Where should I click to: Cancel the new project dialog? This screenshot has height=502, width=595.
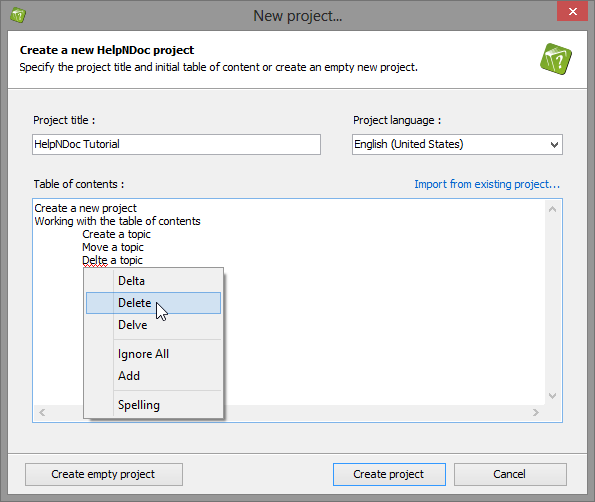click(510, 474)
